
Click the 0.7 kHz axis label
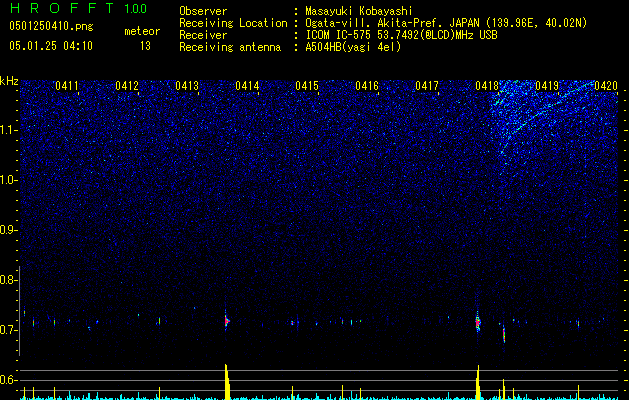point(8,330)
